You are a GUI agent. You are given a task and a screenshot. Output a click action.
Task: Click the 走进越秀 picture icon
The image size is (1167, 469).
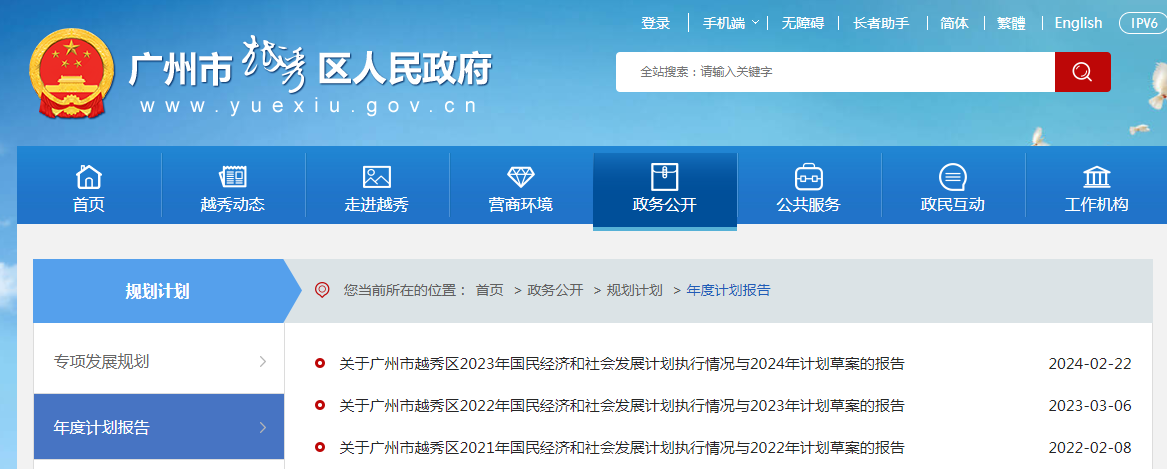point(377,177)
